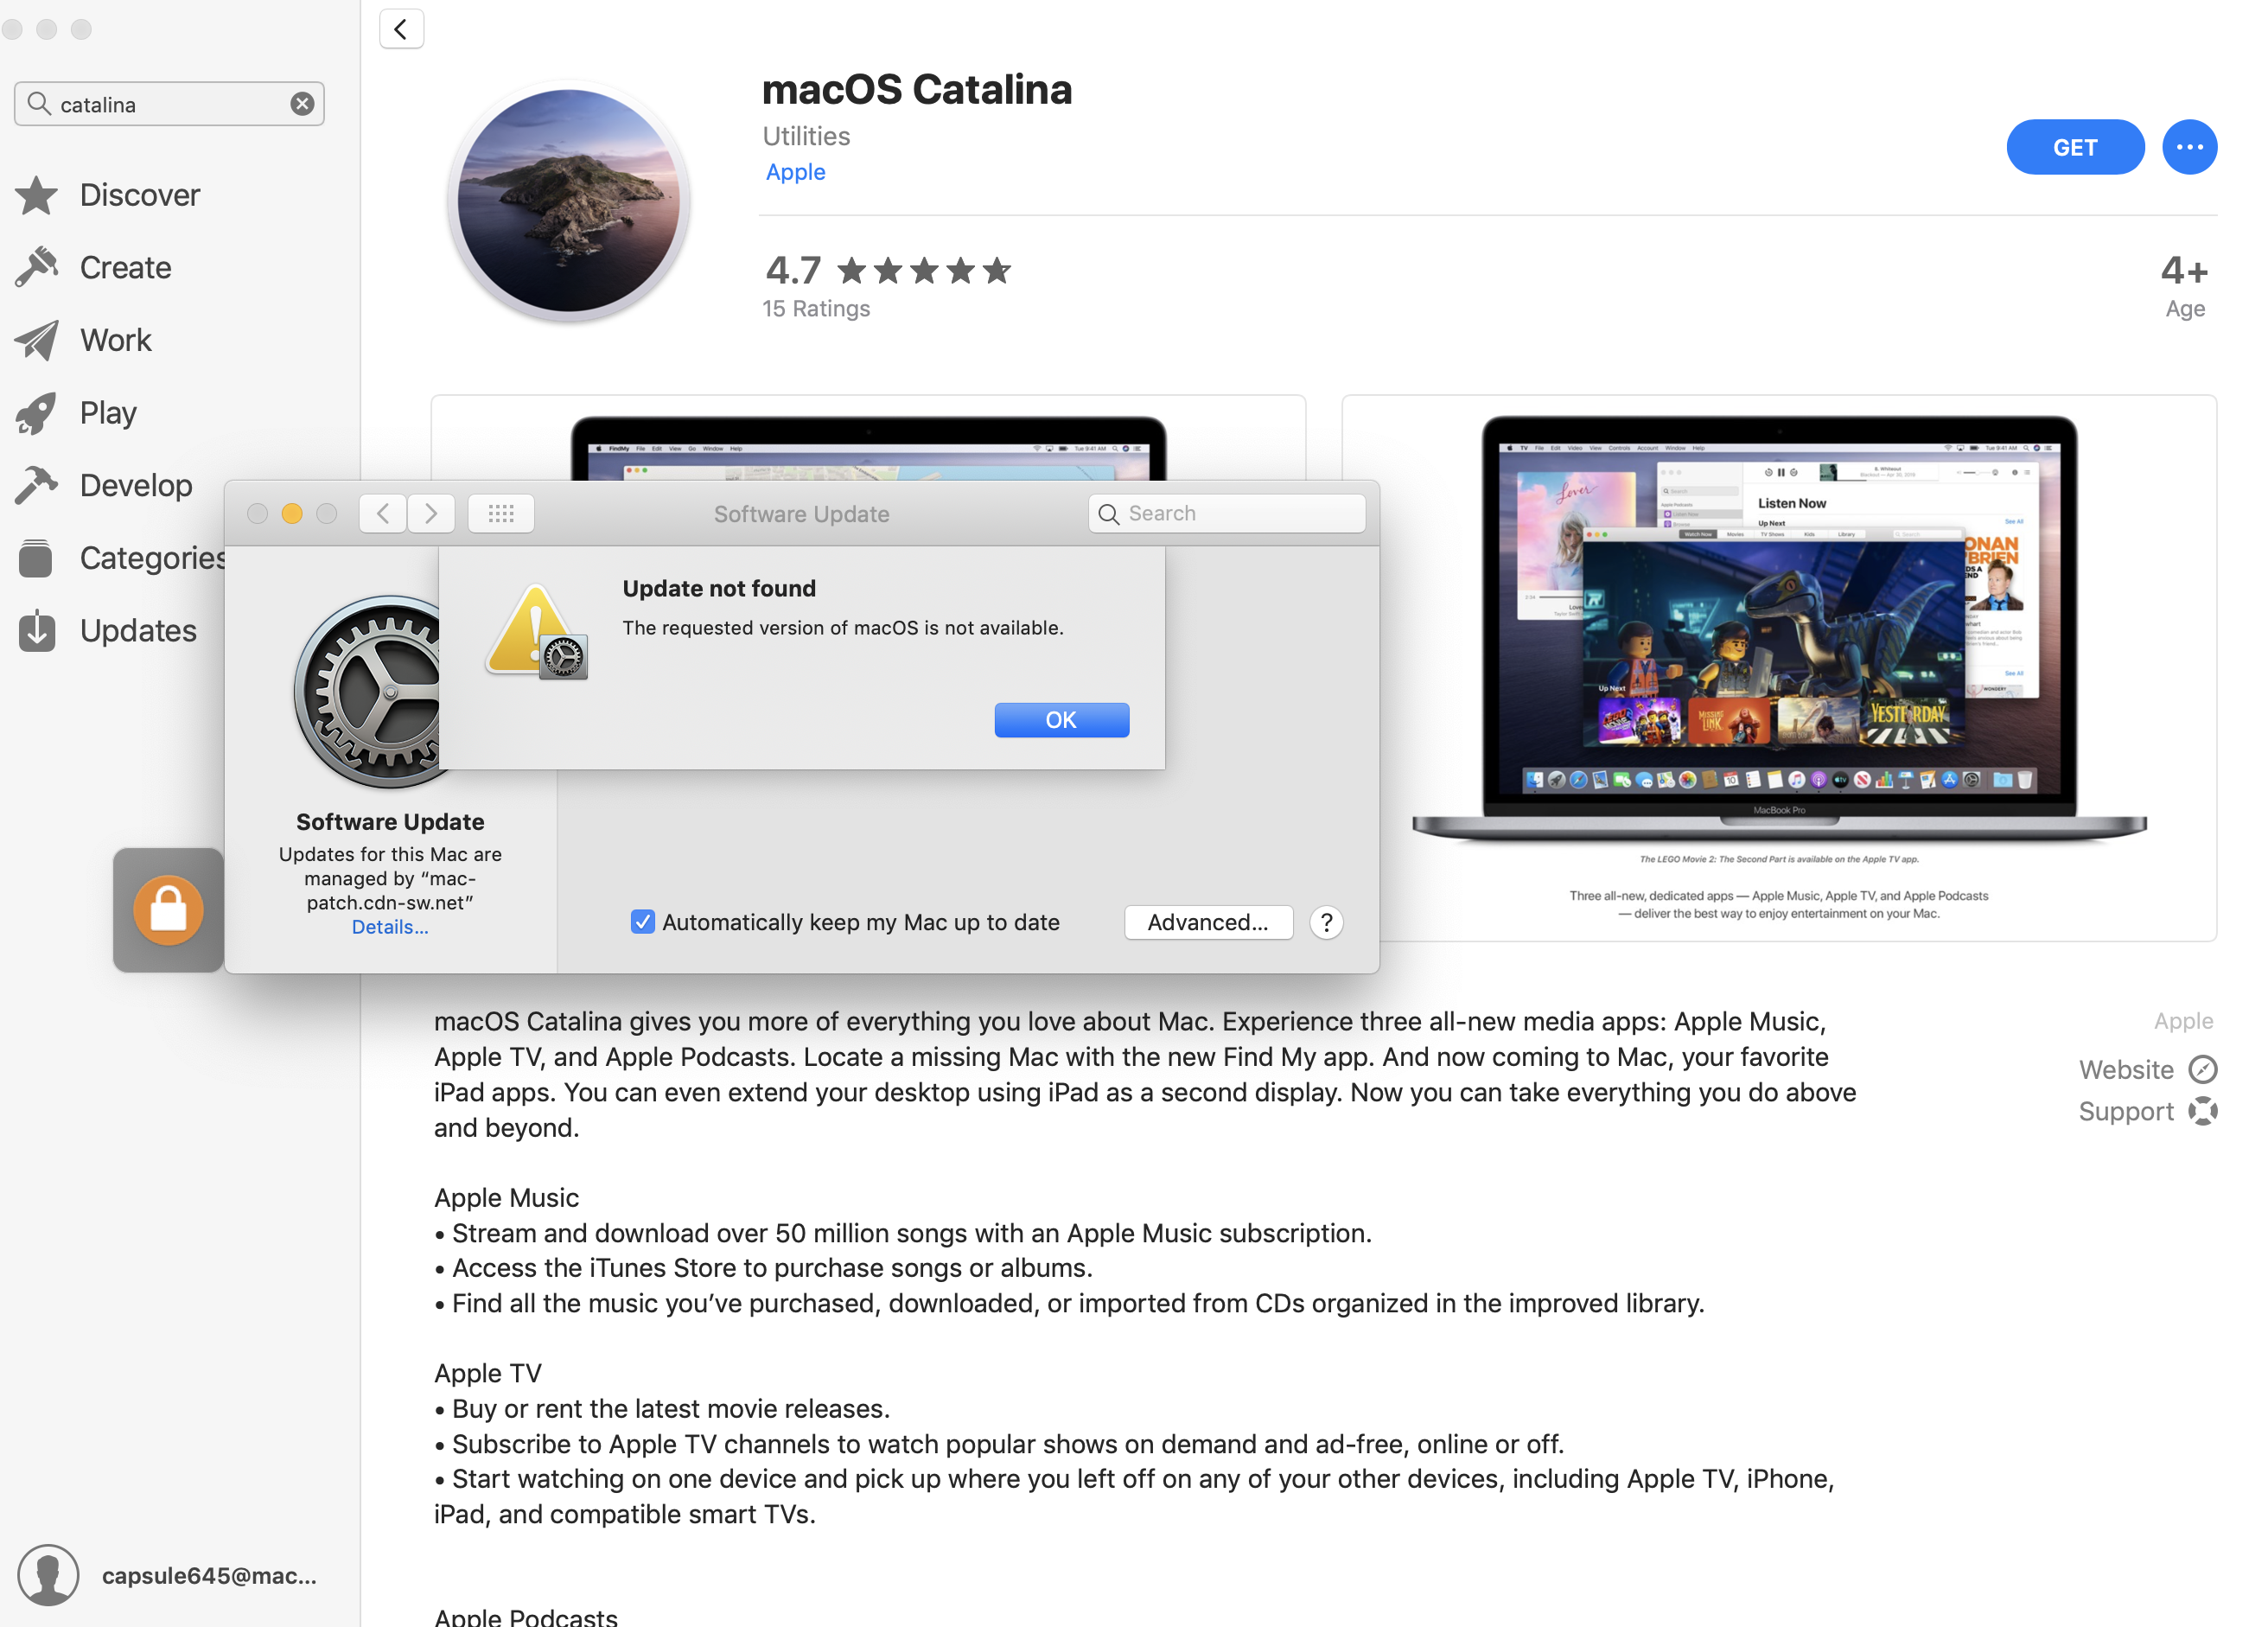Toggle Automatically keep my Mac up to date
The image size is (2268, 1627).
pyautogui.click(x=643, y=921)
